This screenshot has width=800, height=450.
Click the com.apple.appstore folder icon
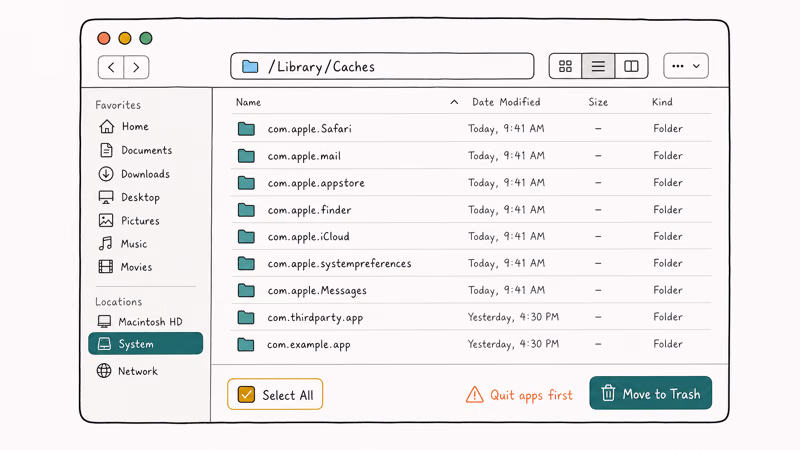246,183
